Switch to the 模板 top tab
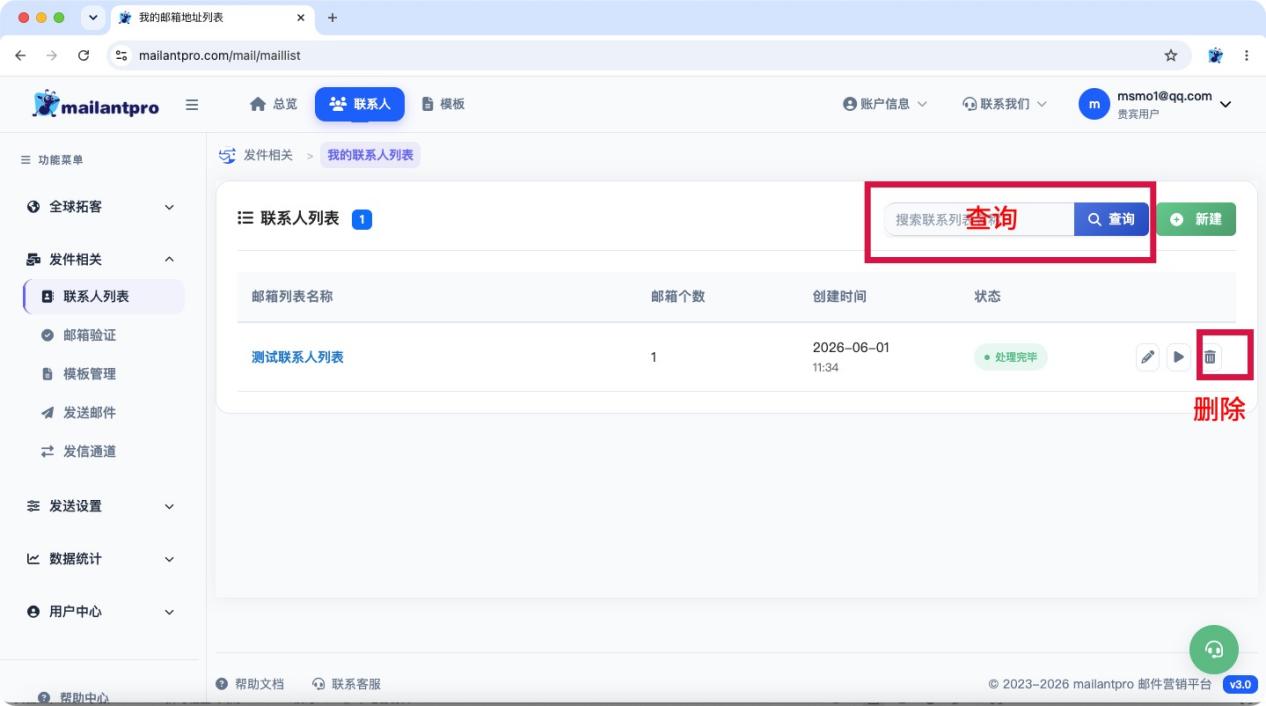 click(443, 104)
